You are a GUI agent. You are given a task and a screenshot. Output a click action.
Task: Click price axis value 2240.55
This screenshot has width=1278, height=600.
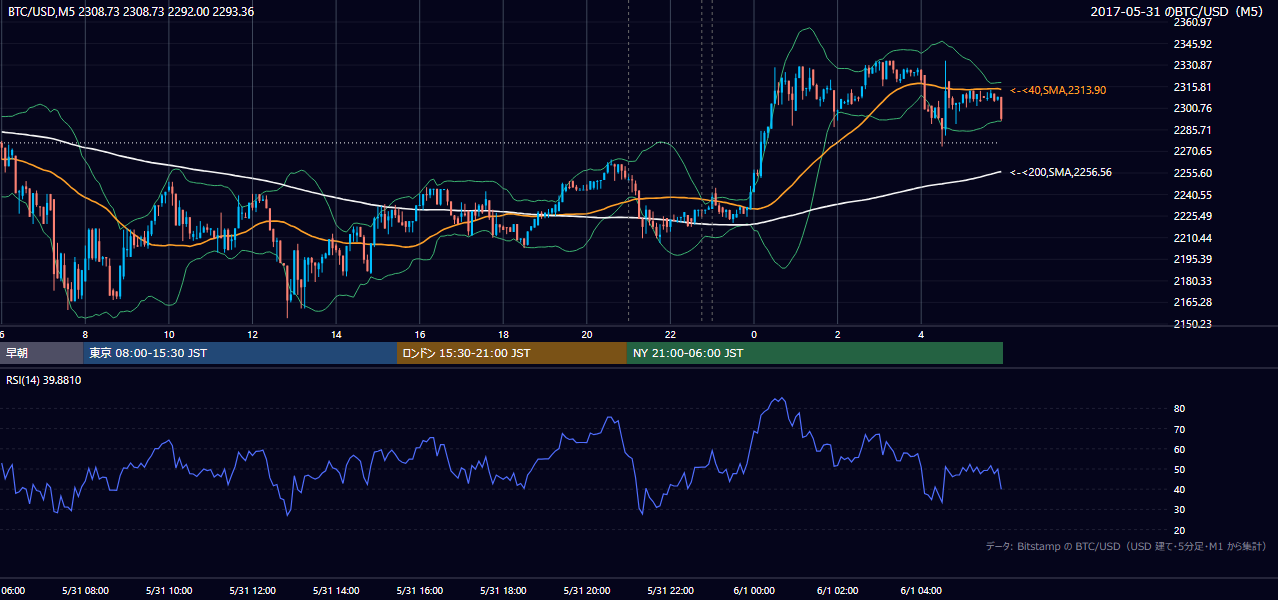[x=1193, y=195]
